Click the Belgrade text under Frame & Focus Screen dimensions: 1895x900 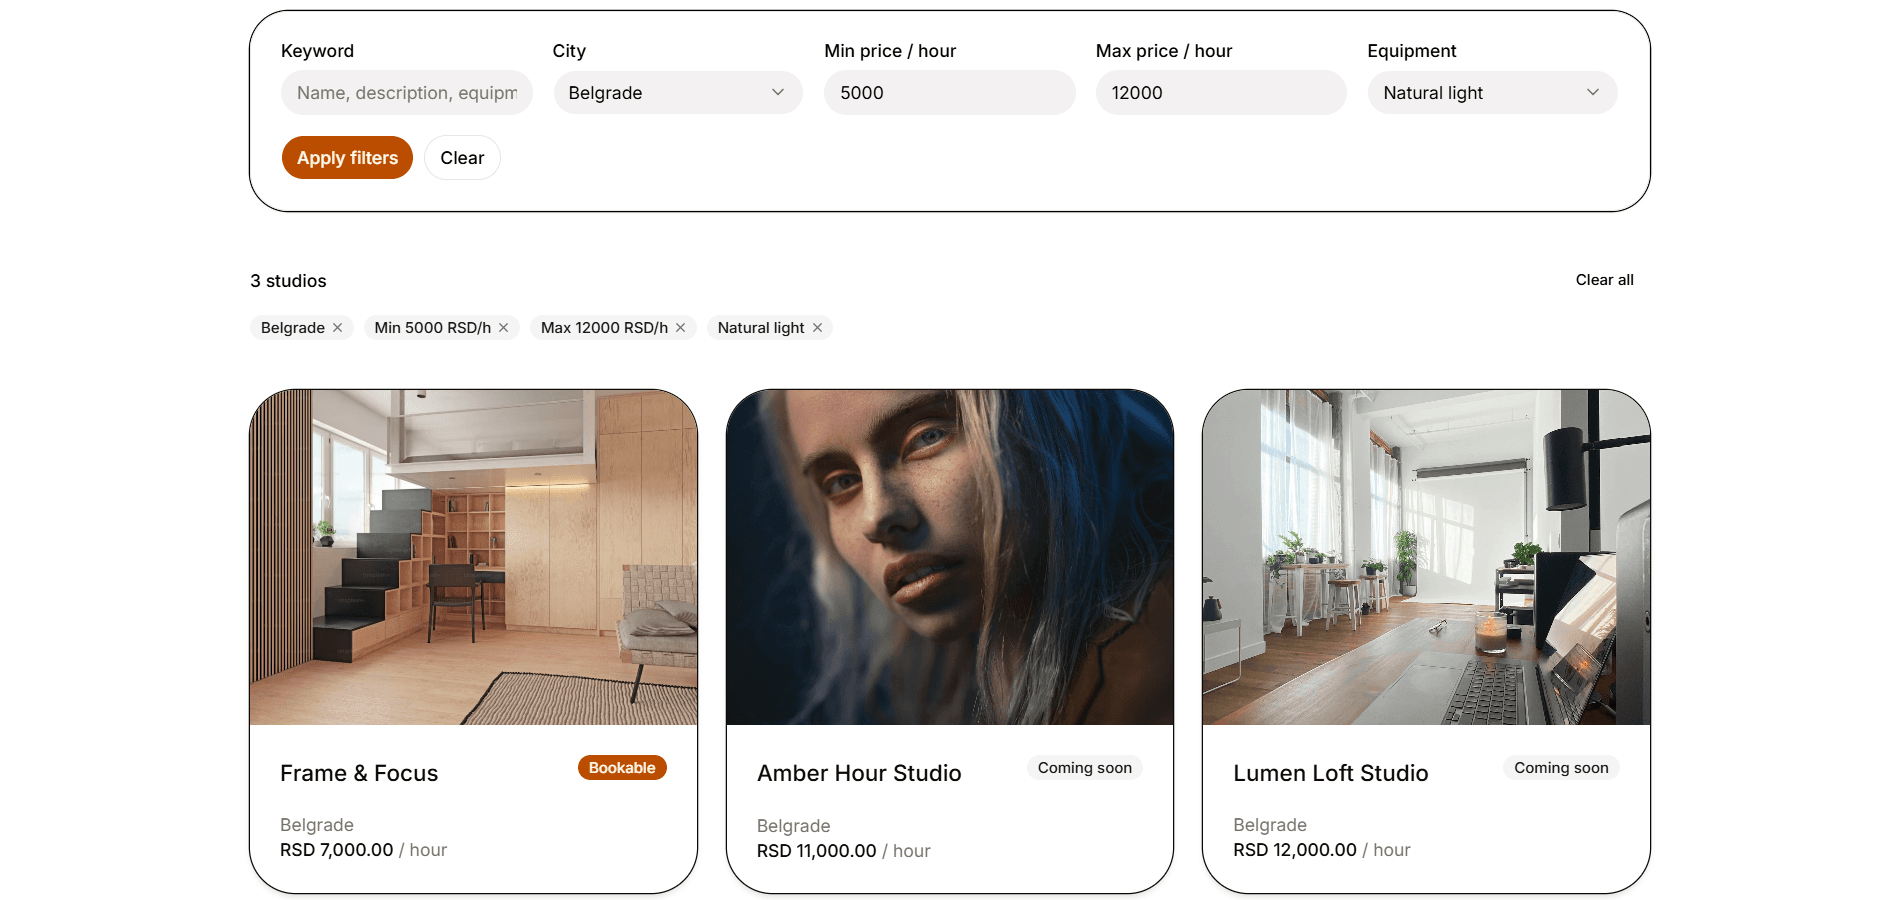pyautogui.click(x=317, y=825)
